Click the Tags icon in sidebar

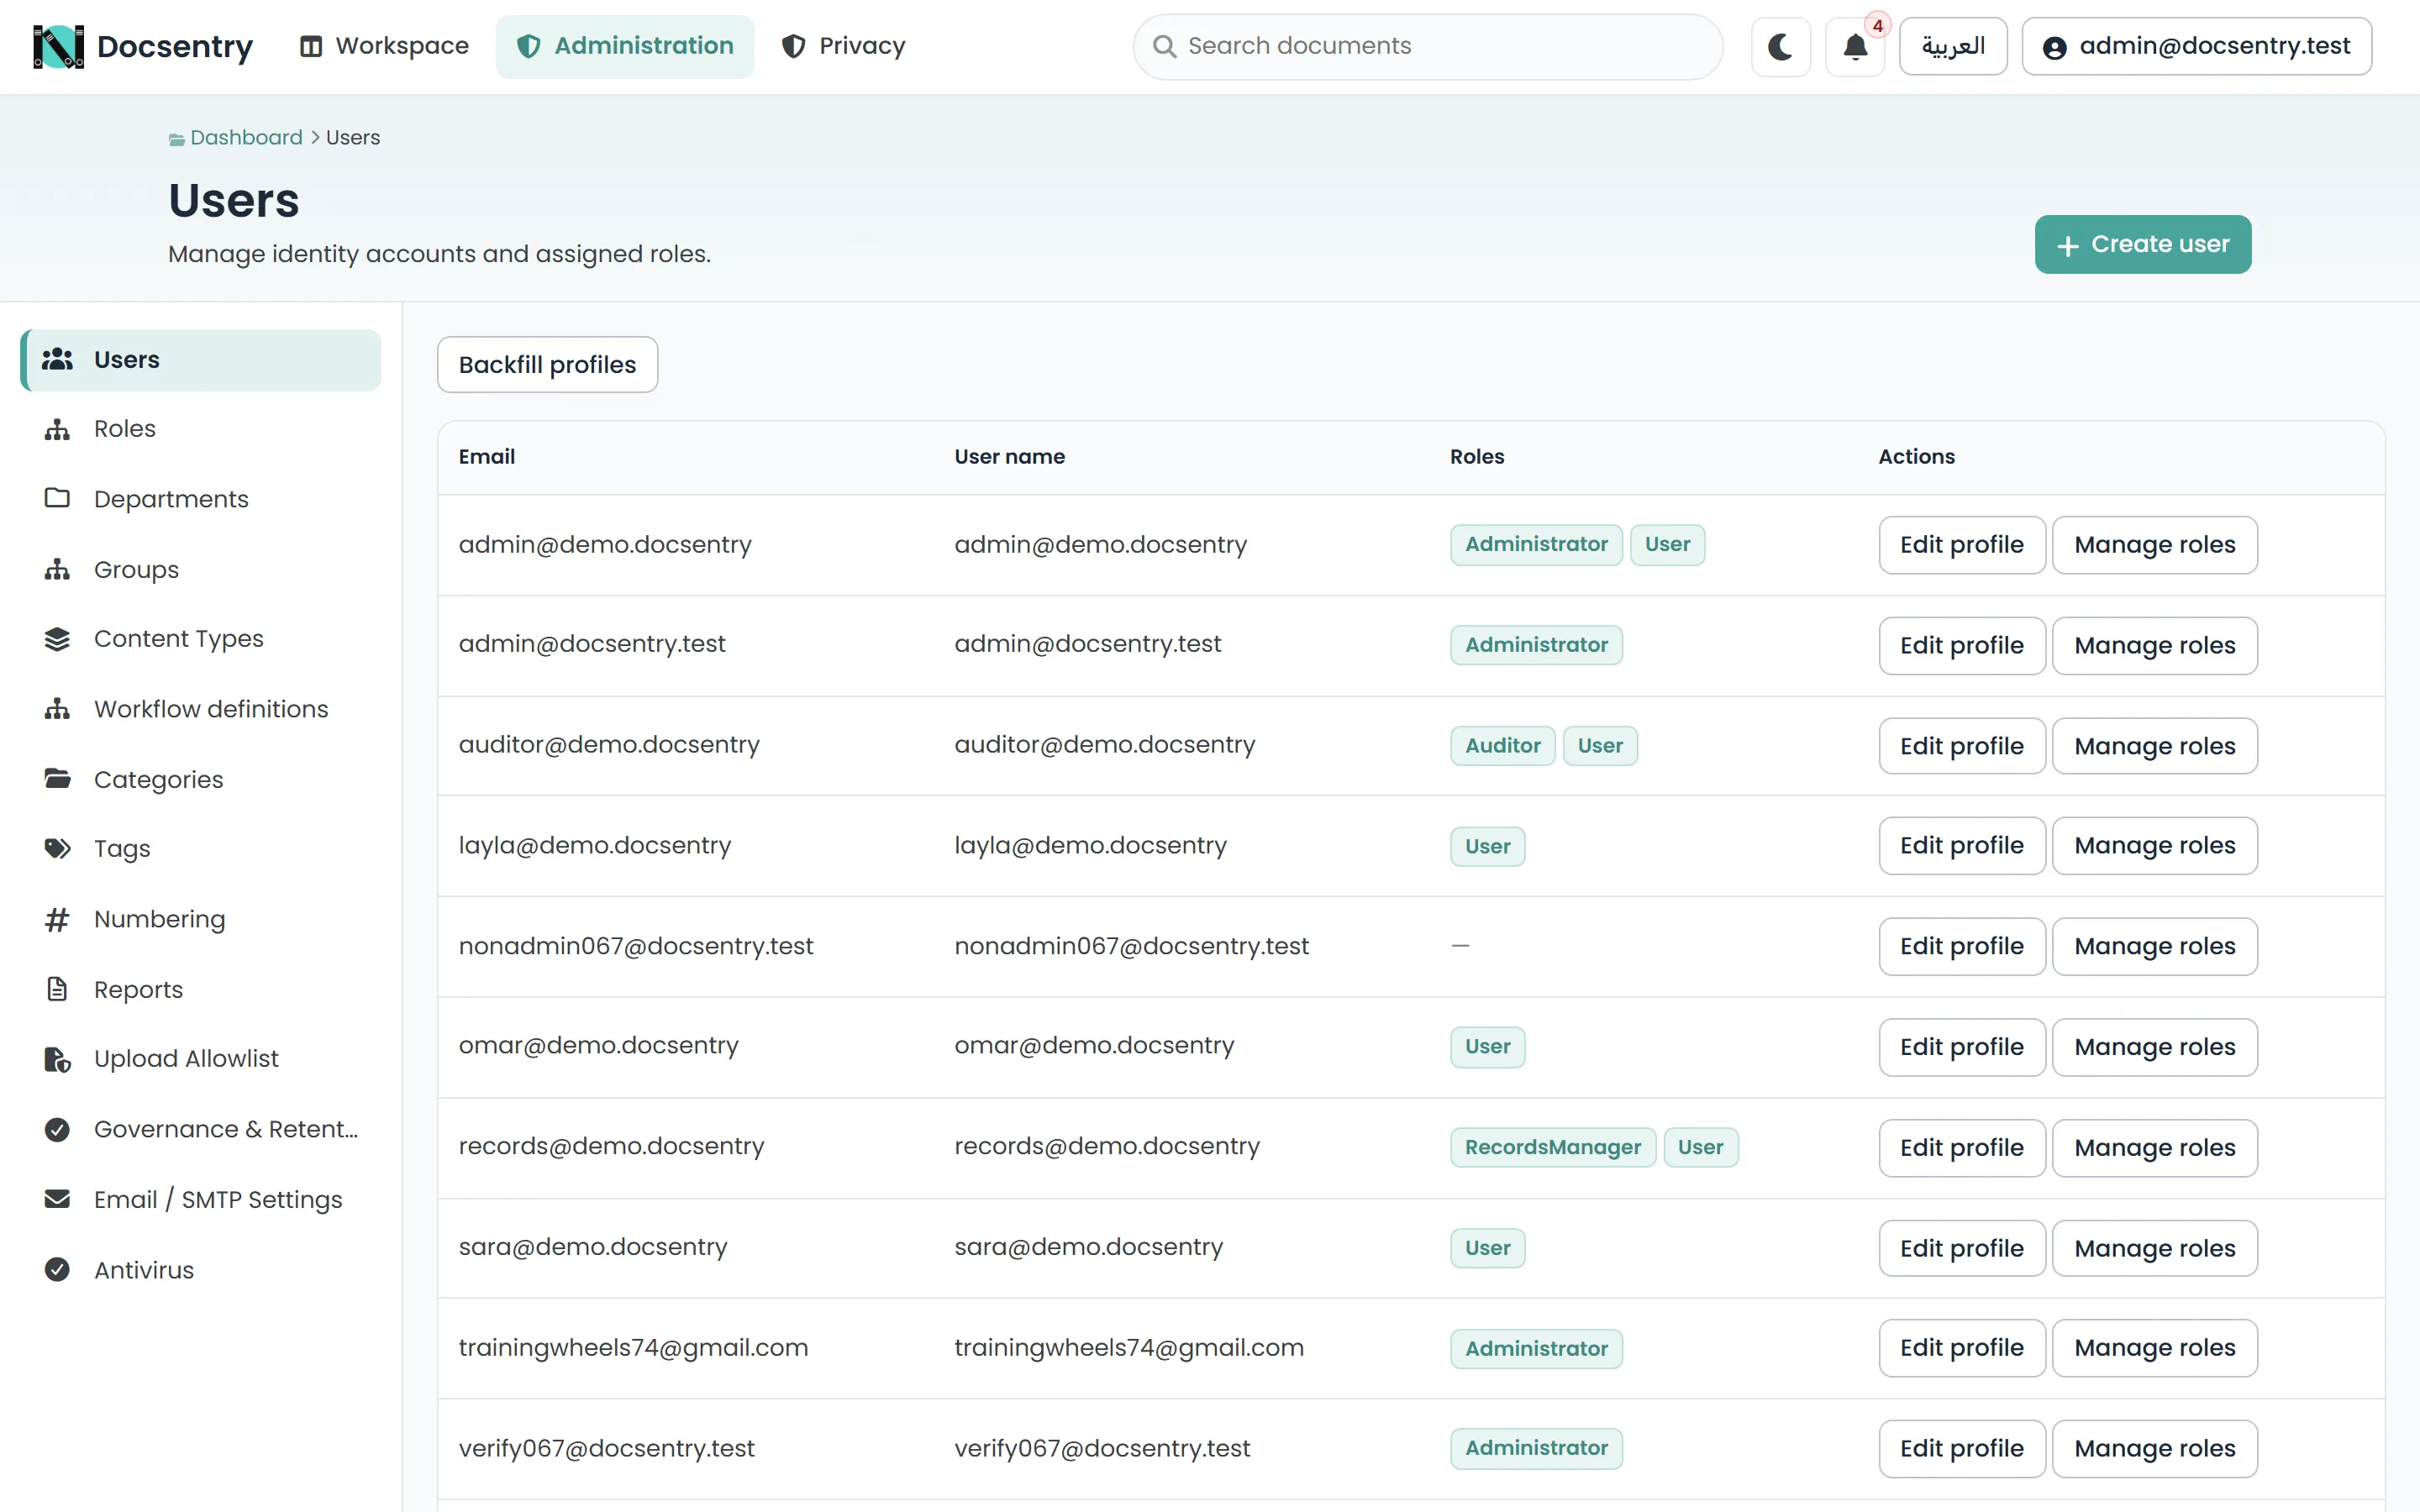coord(57,849)
